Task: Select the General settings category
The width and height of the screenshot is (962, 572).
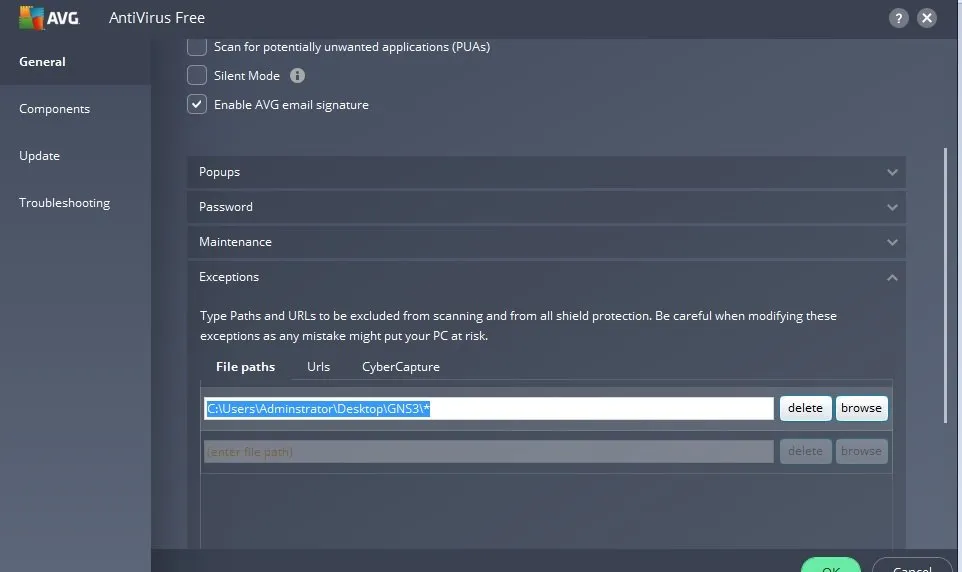Action: [x=75, y=61]
